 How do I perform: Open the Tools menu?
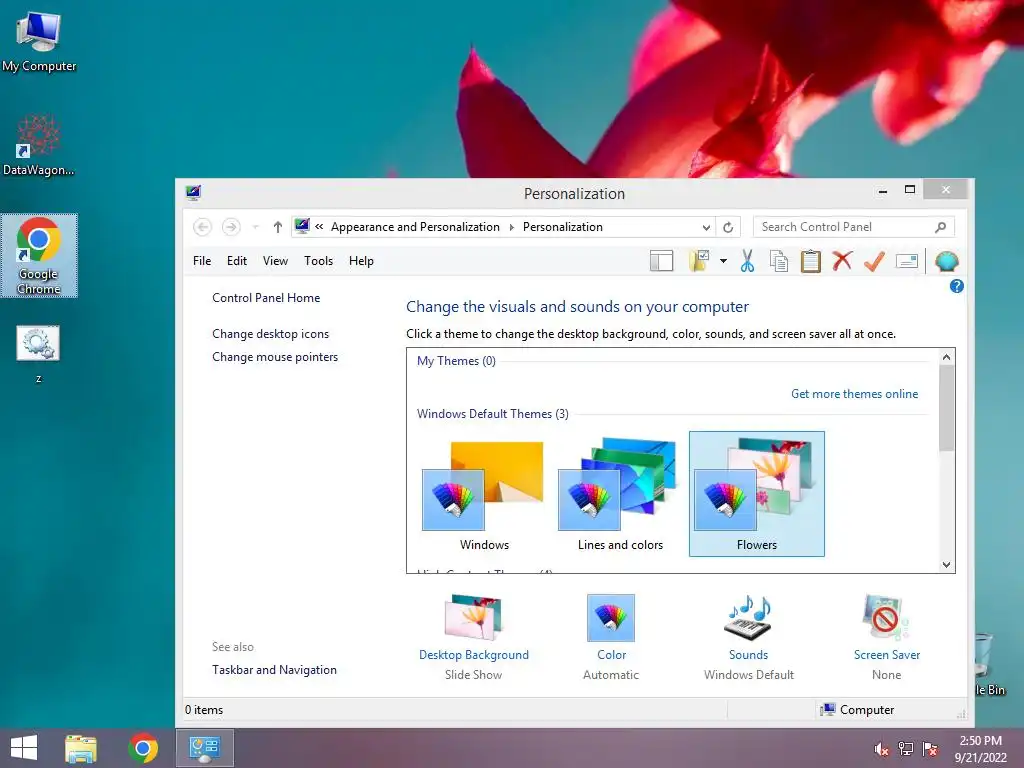coord(318,261)
